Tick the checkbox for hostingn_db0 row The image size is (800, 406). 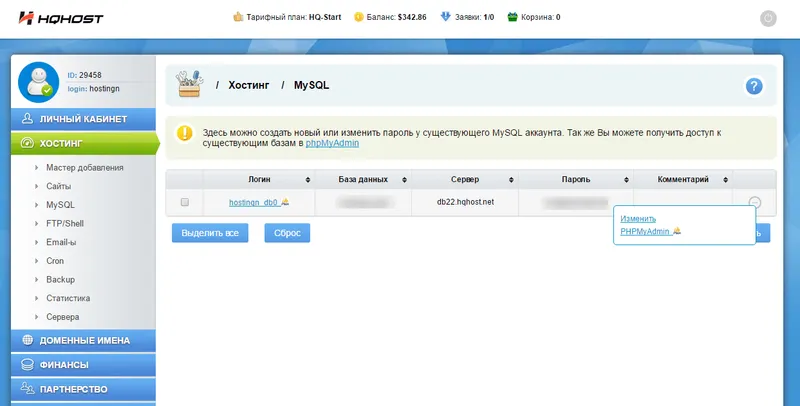[185, 202]
